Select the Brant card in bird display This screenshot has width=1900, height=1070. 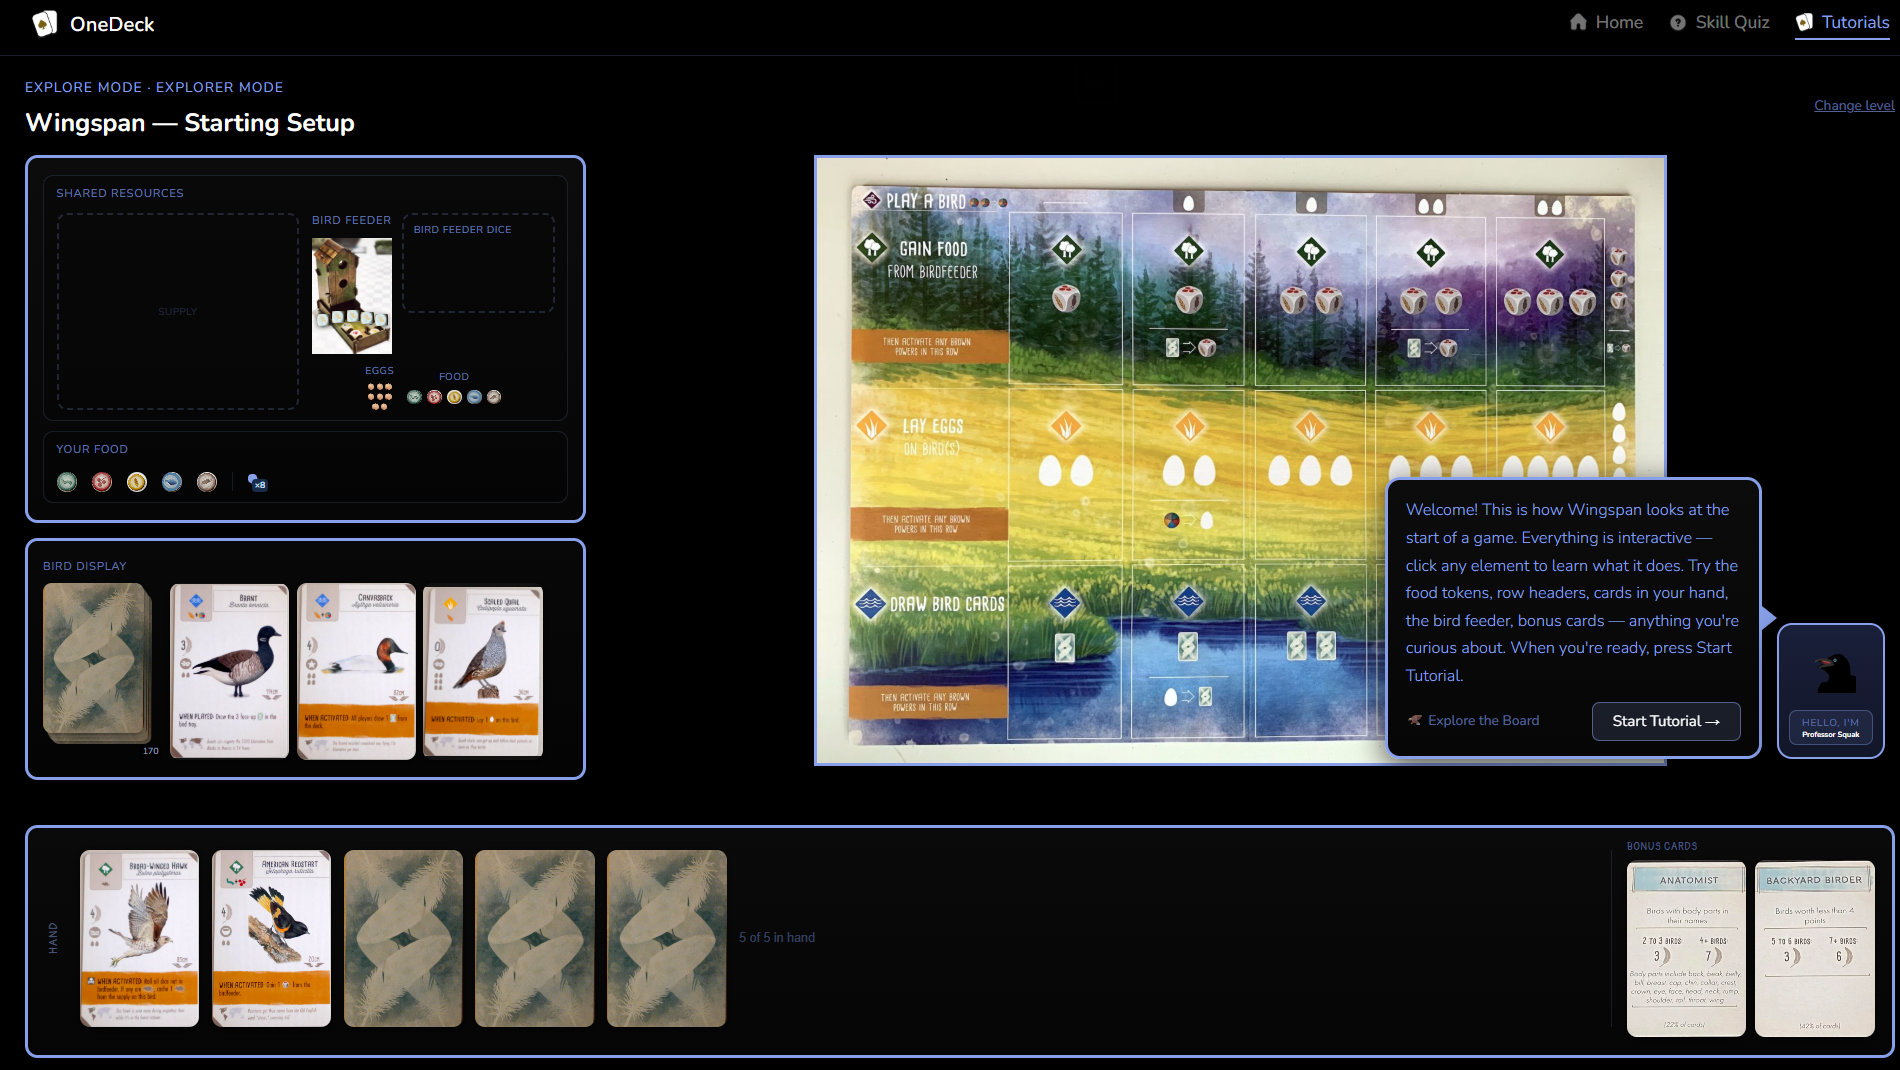pos(230,671)
